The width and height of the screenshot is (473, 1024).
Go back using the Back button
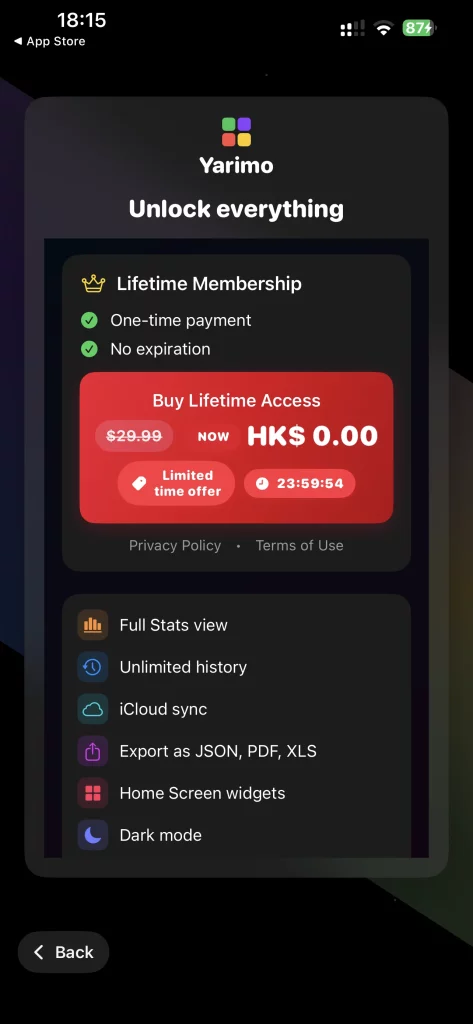tap(63, 952)
